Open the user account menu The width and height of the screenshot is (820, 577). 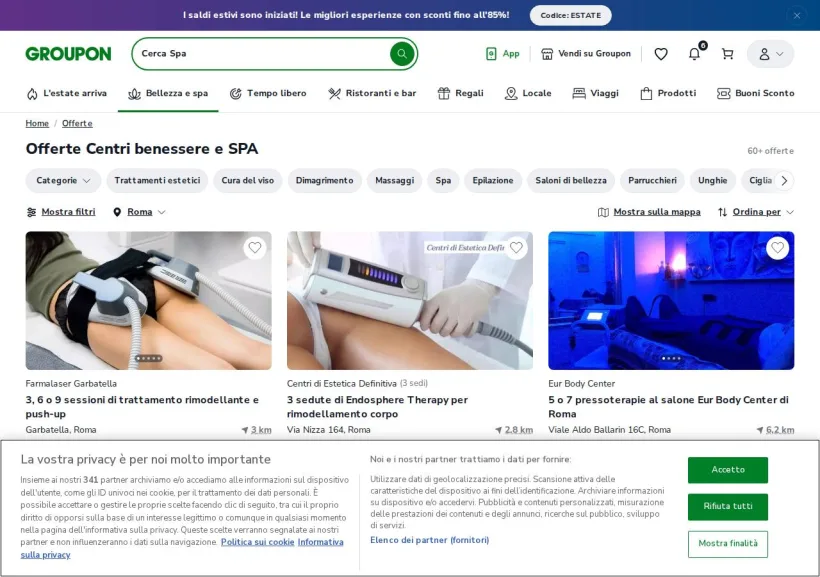tap(770, 54)
